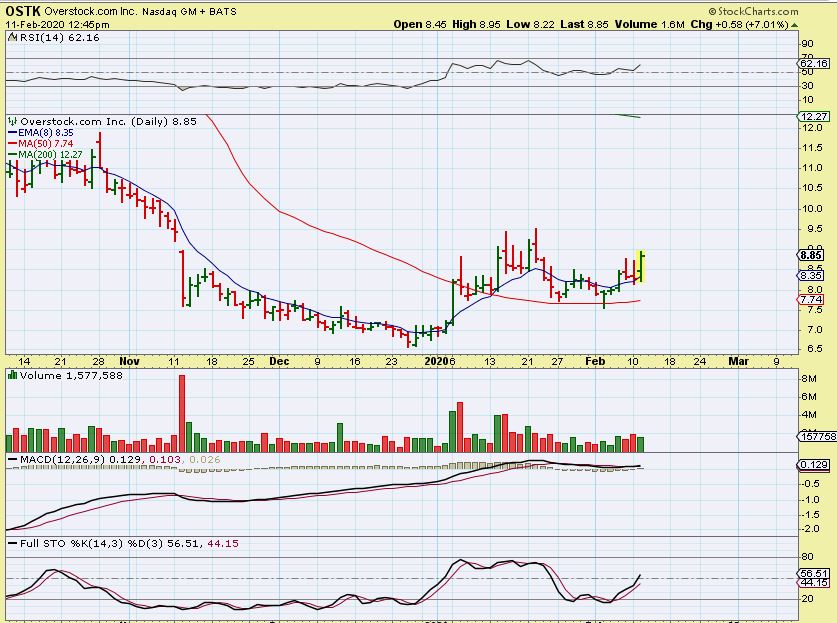Click the Nov label on the date axis

(x=129, y=361)
